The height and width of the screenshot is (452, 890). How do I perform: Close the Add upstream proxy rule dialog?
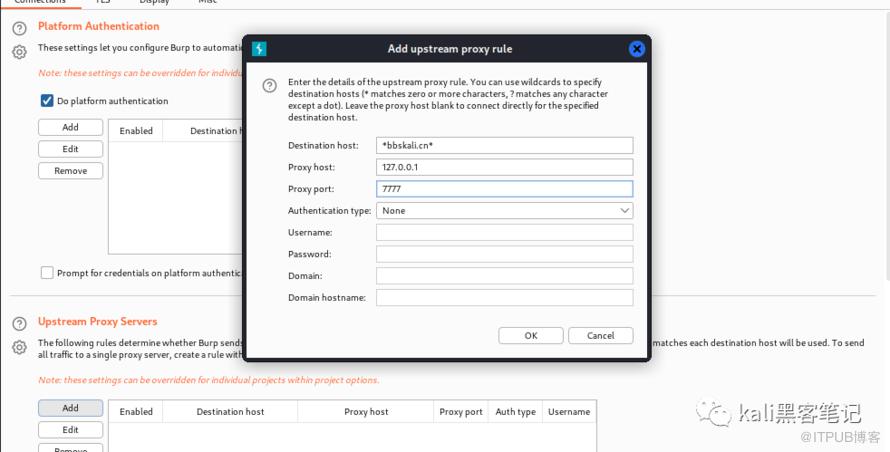point(637,49)
